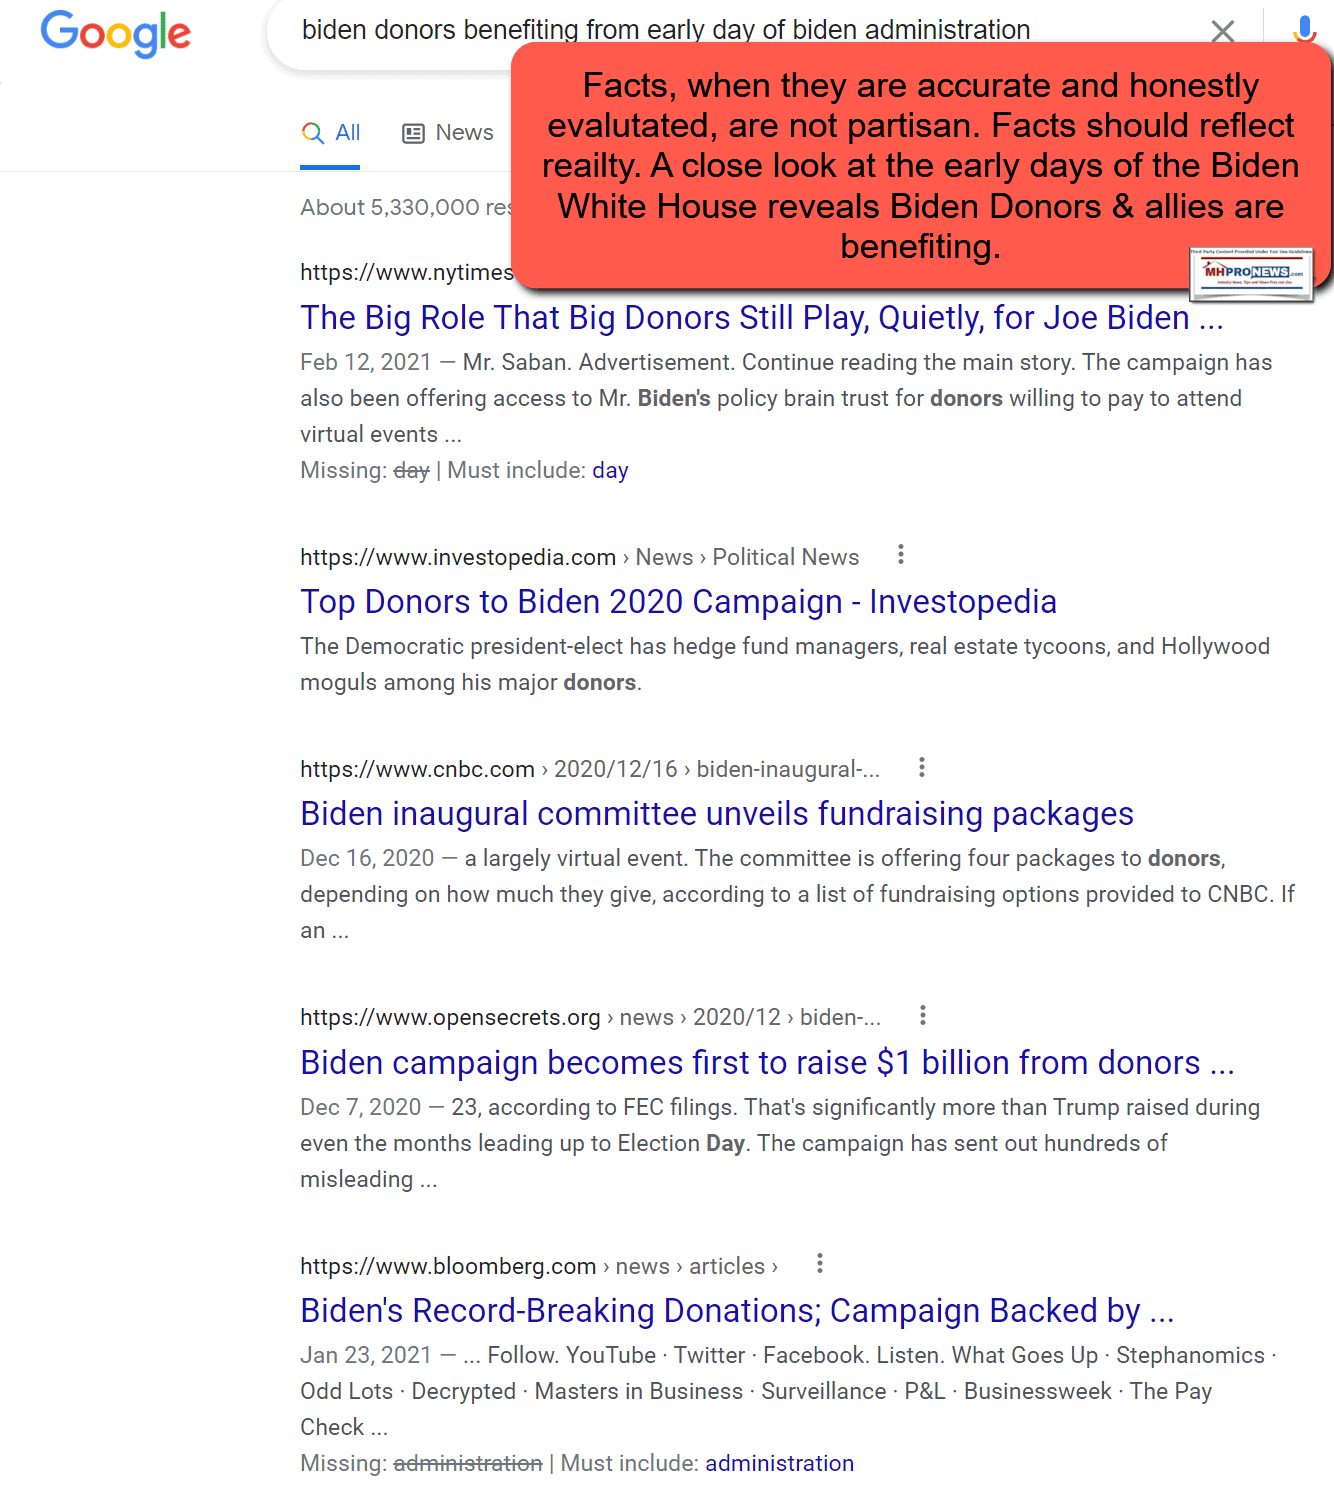Click the magnifier icon beside All
This screenshot has width=1334, height=1509.
pyautogui.click(x=313, y=133)
